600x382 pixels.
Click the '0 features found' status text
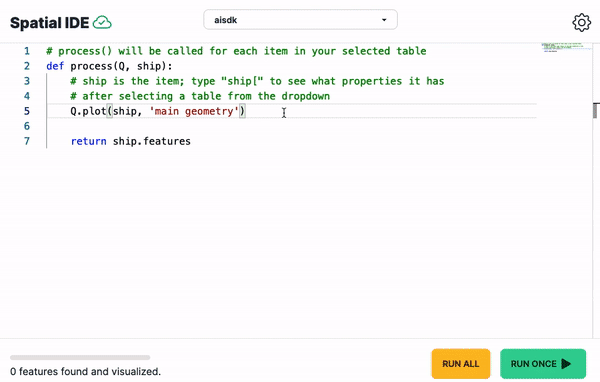click(85, 371)
